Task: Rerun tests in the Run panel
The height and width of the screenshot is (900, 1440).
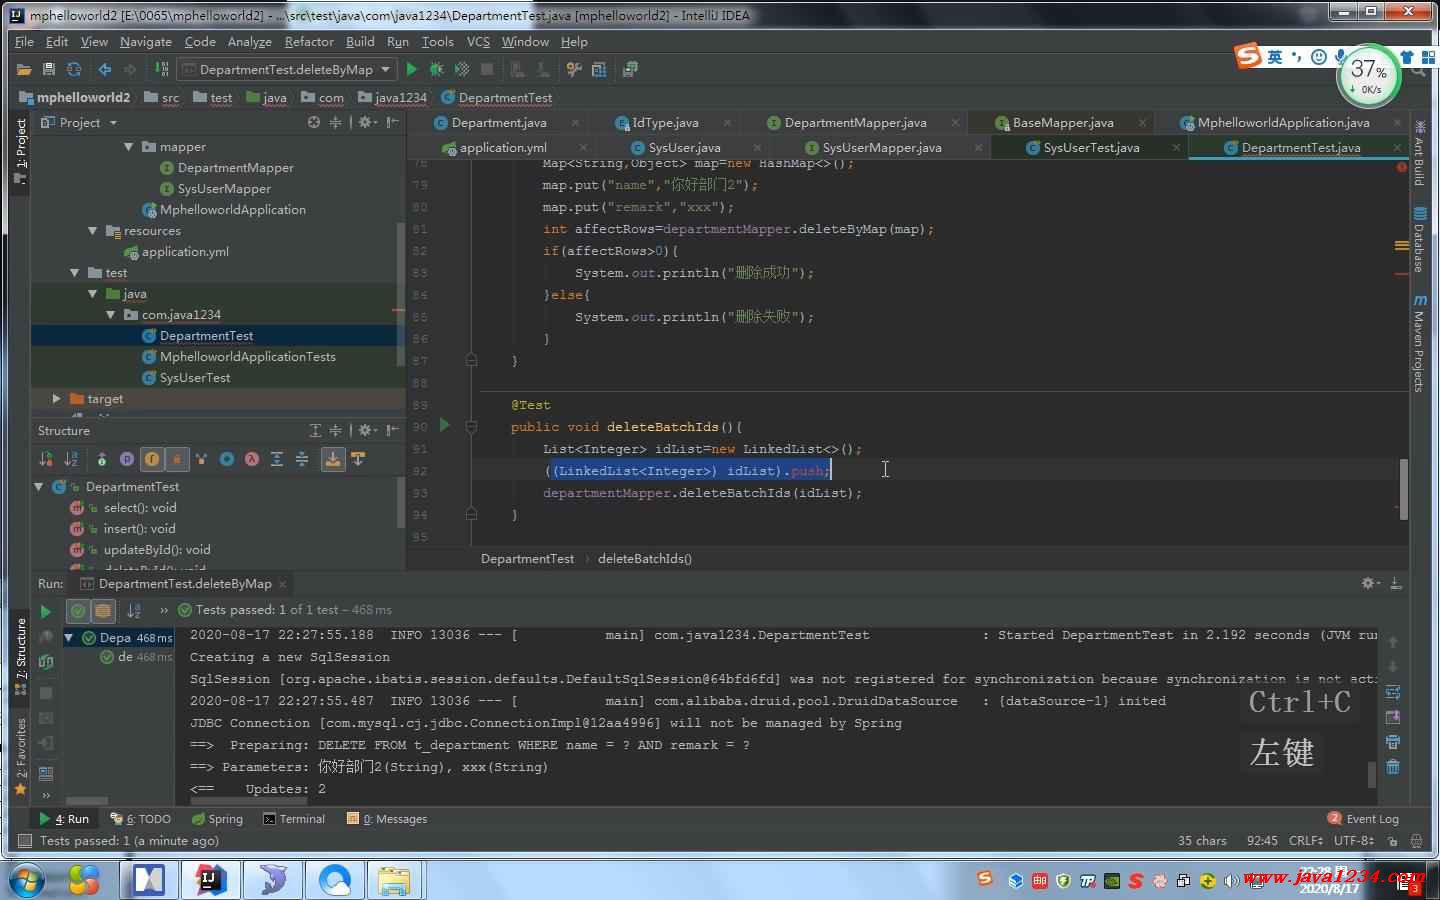Action: pos(45,611)
